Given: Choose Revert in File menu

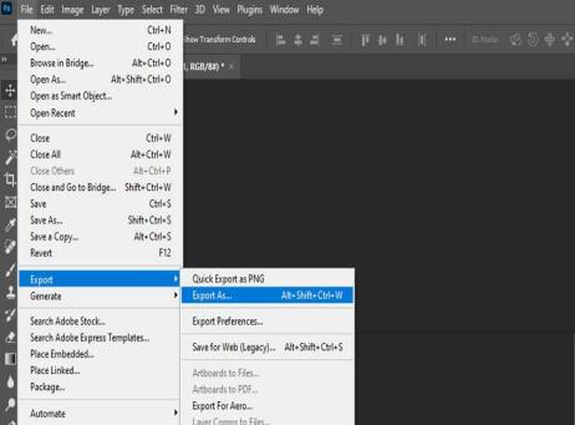Looking at the screenshot, I should coord(100,253).
